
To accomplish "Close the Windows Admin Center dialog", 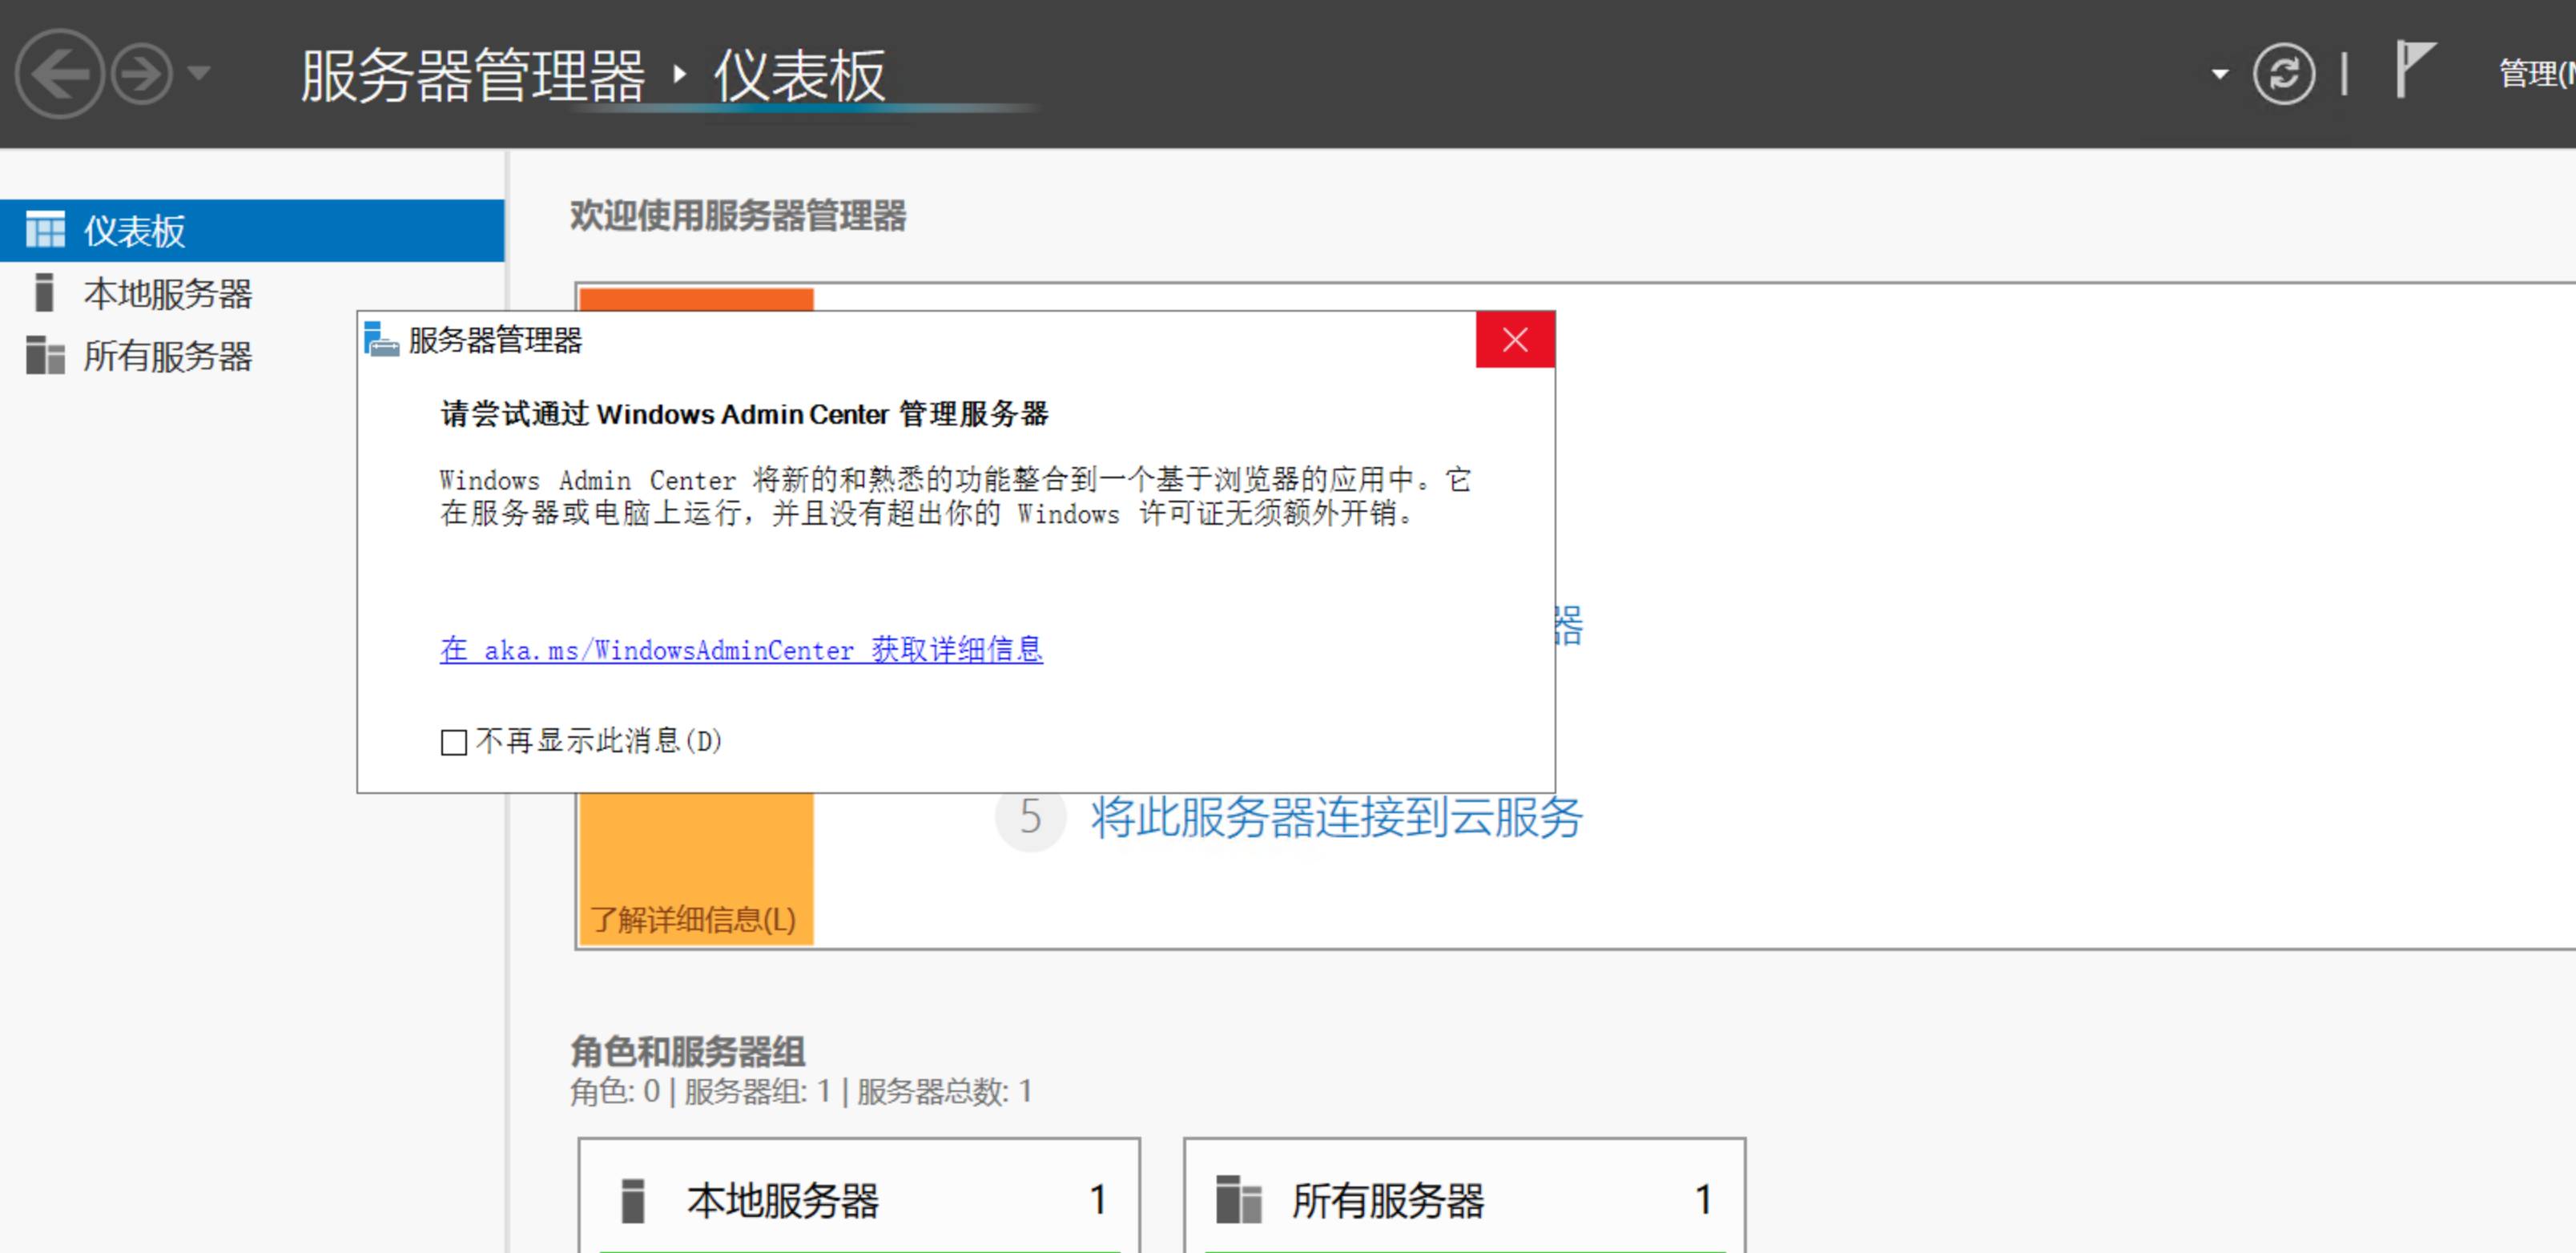I will 1514,340.
